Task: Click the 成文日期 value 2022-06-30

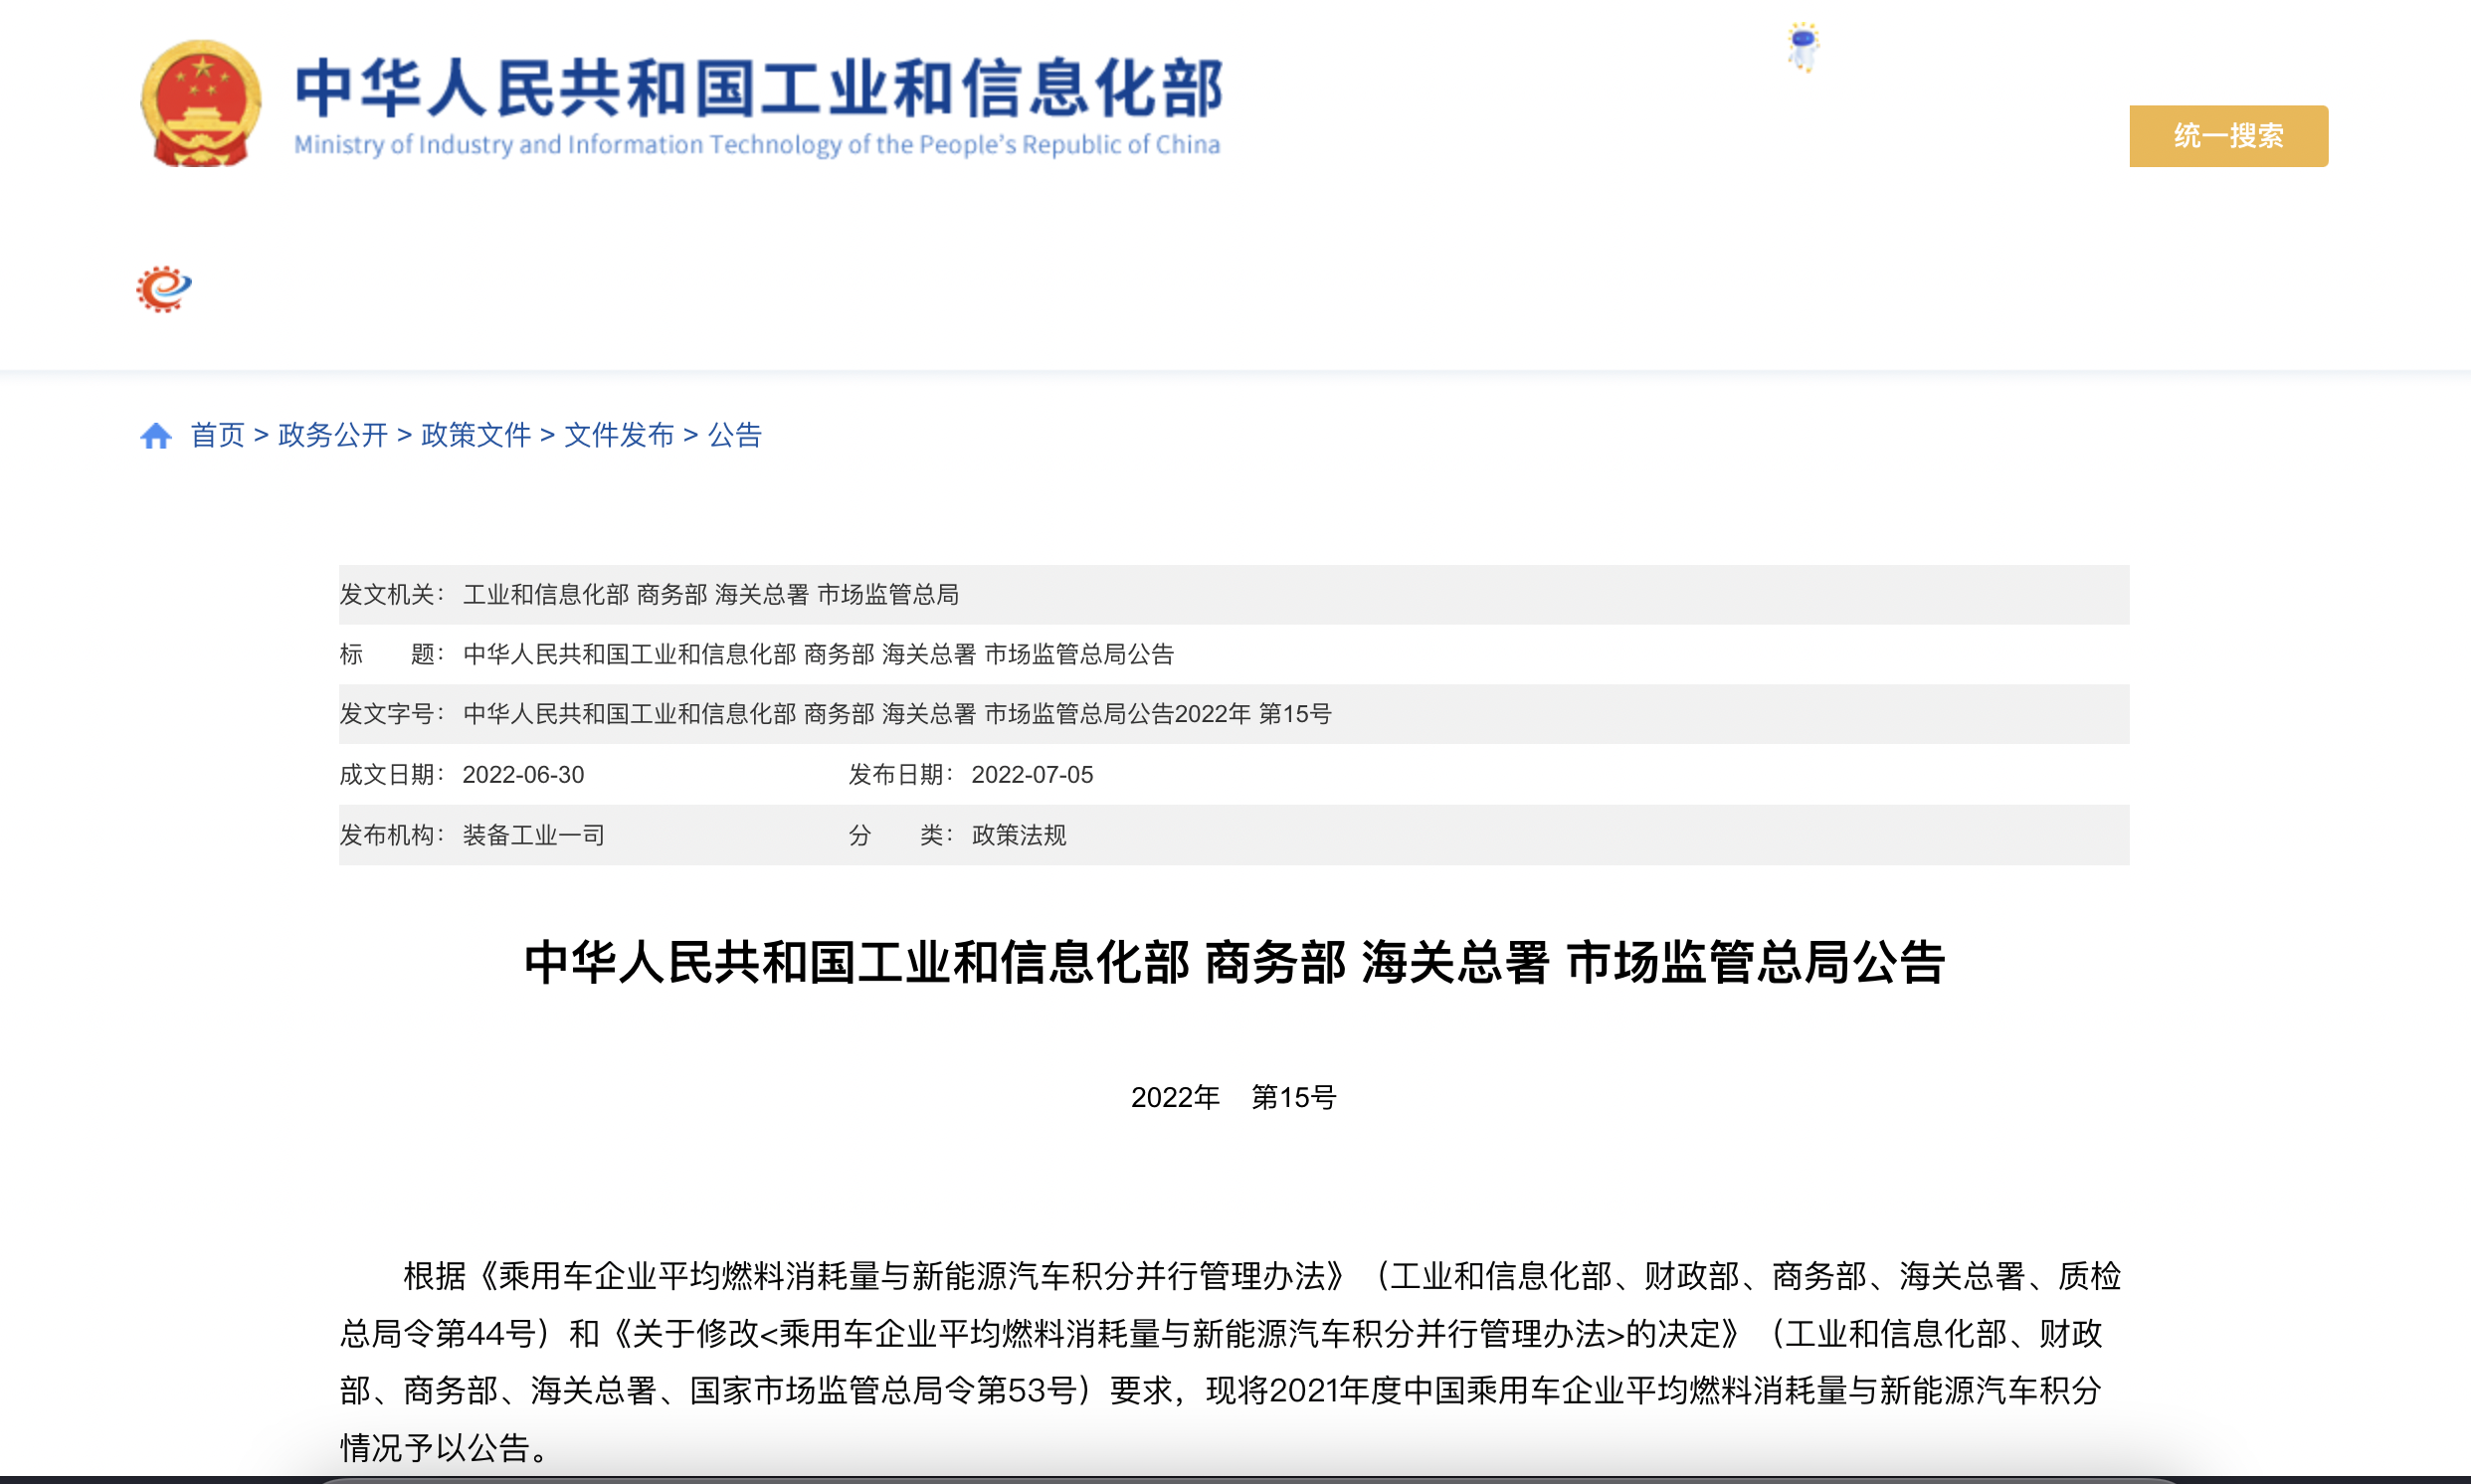Action: click(523, 775)
